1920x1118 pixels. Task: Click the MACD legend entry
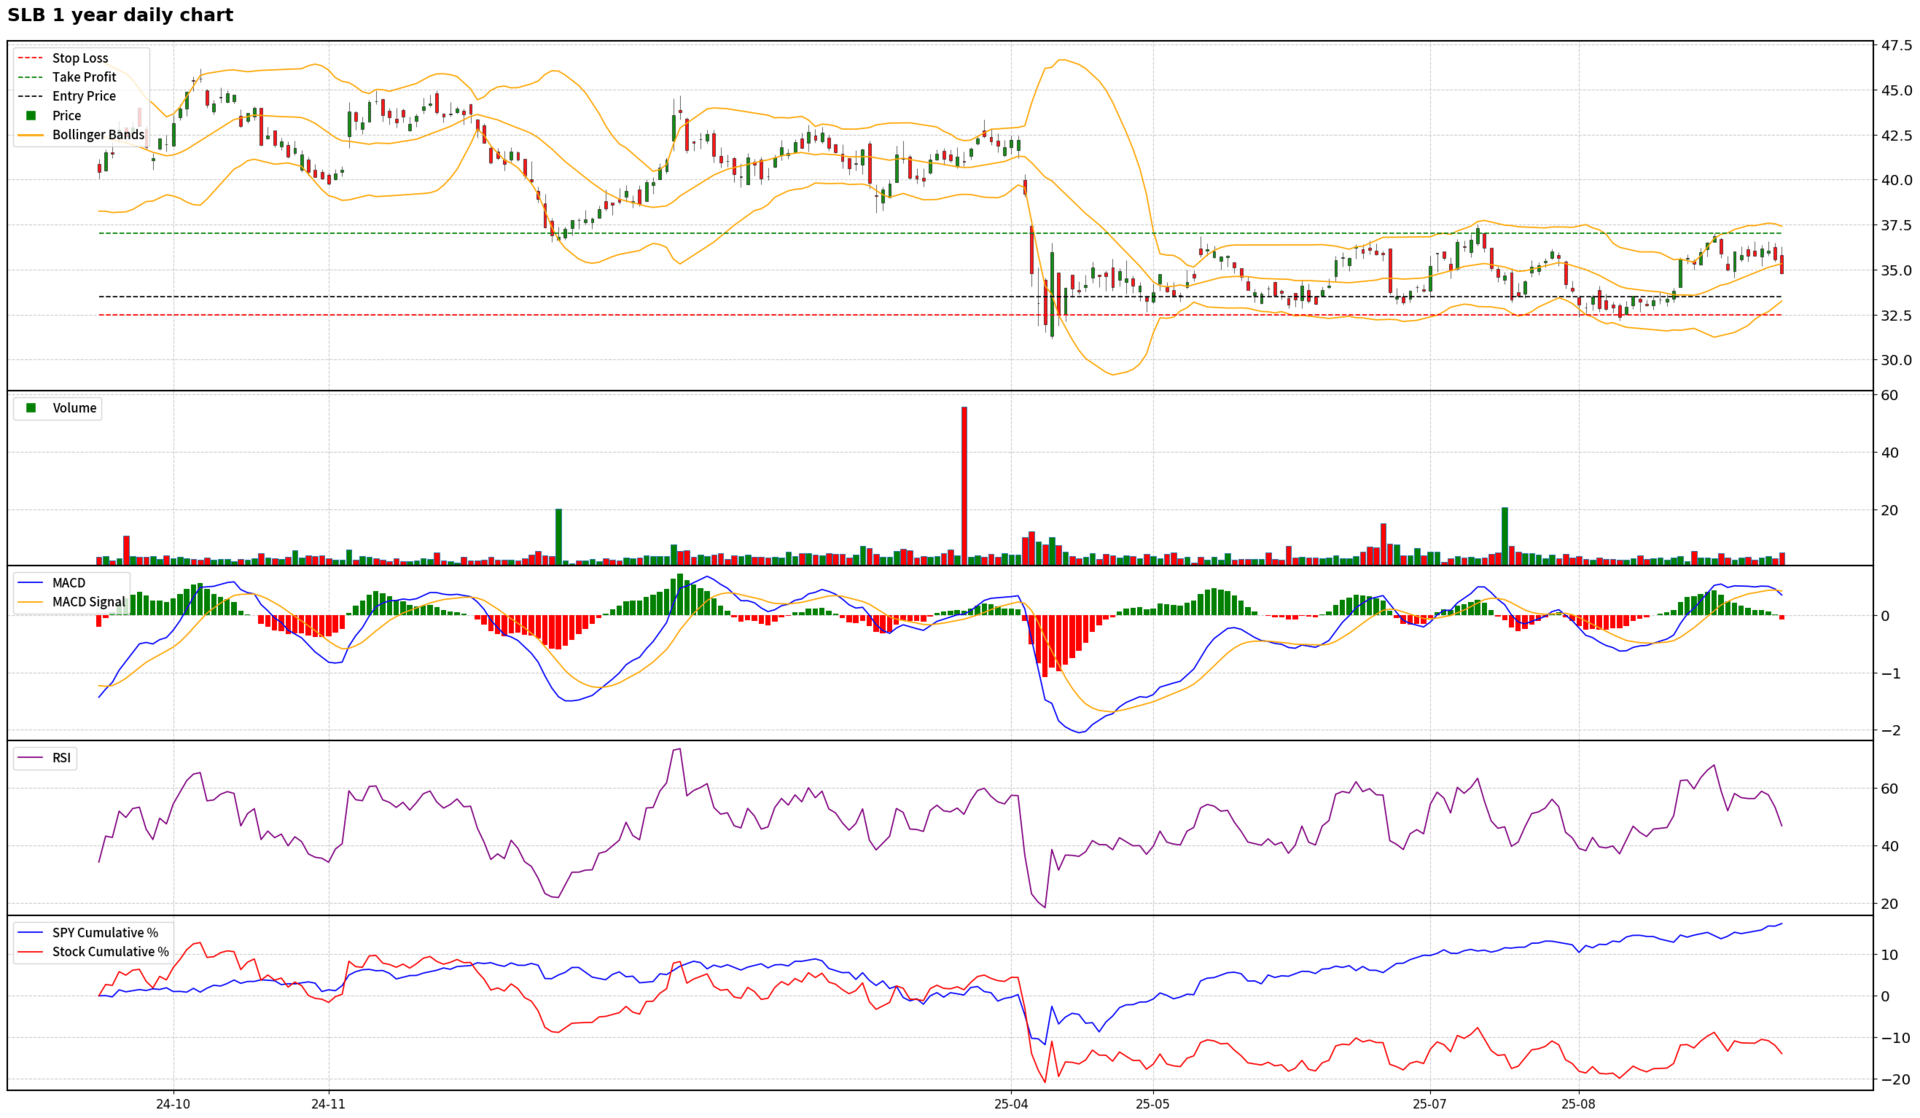point(69,583)
